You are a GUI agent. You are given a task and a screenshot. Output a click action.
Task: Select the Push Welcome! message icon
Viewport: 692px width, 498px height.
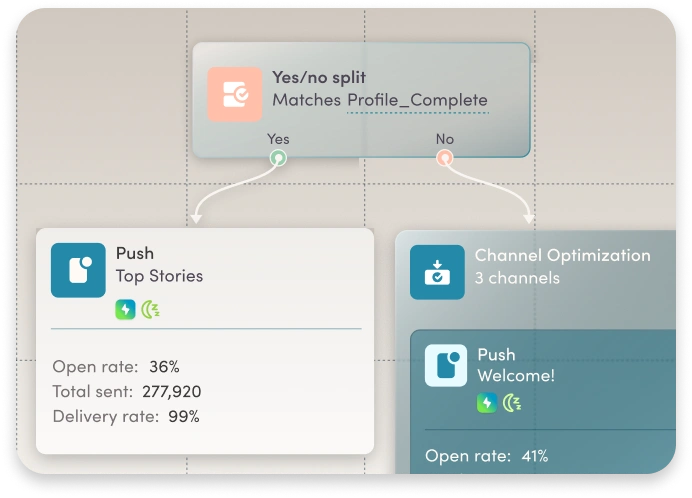click(445, 365)
